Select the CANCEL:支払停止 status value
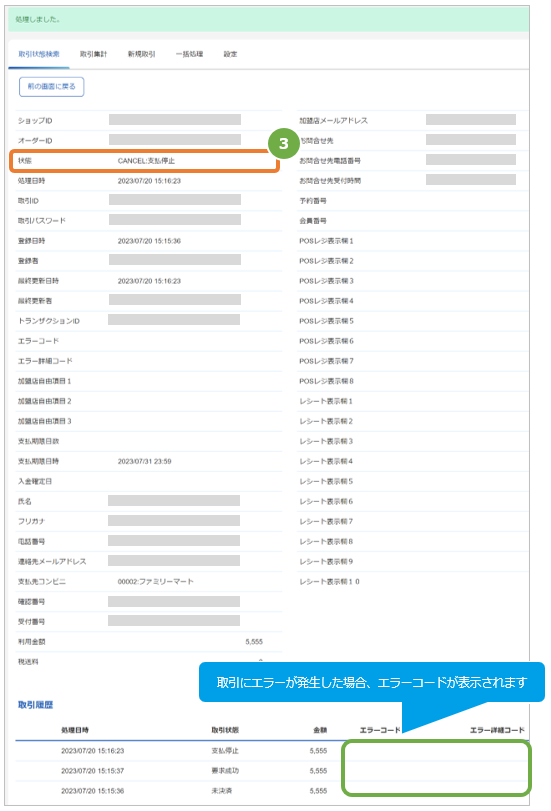 pyautogui.click(x=146, y=161)
